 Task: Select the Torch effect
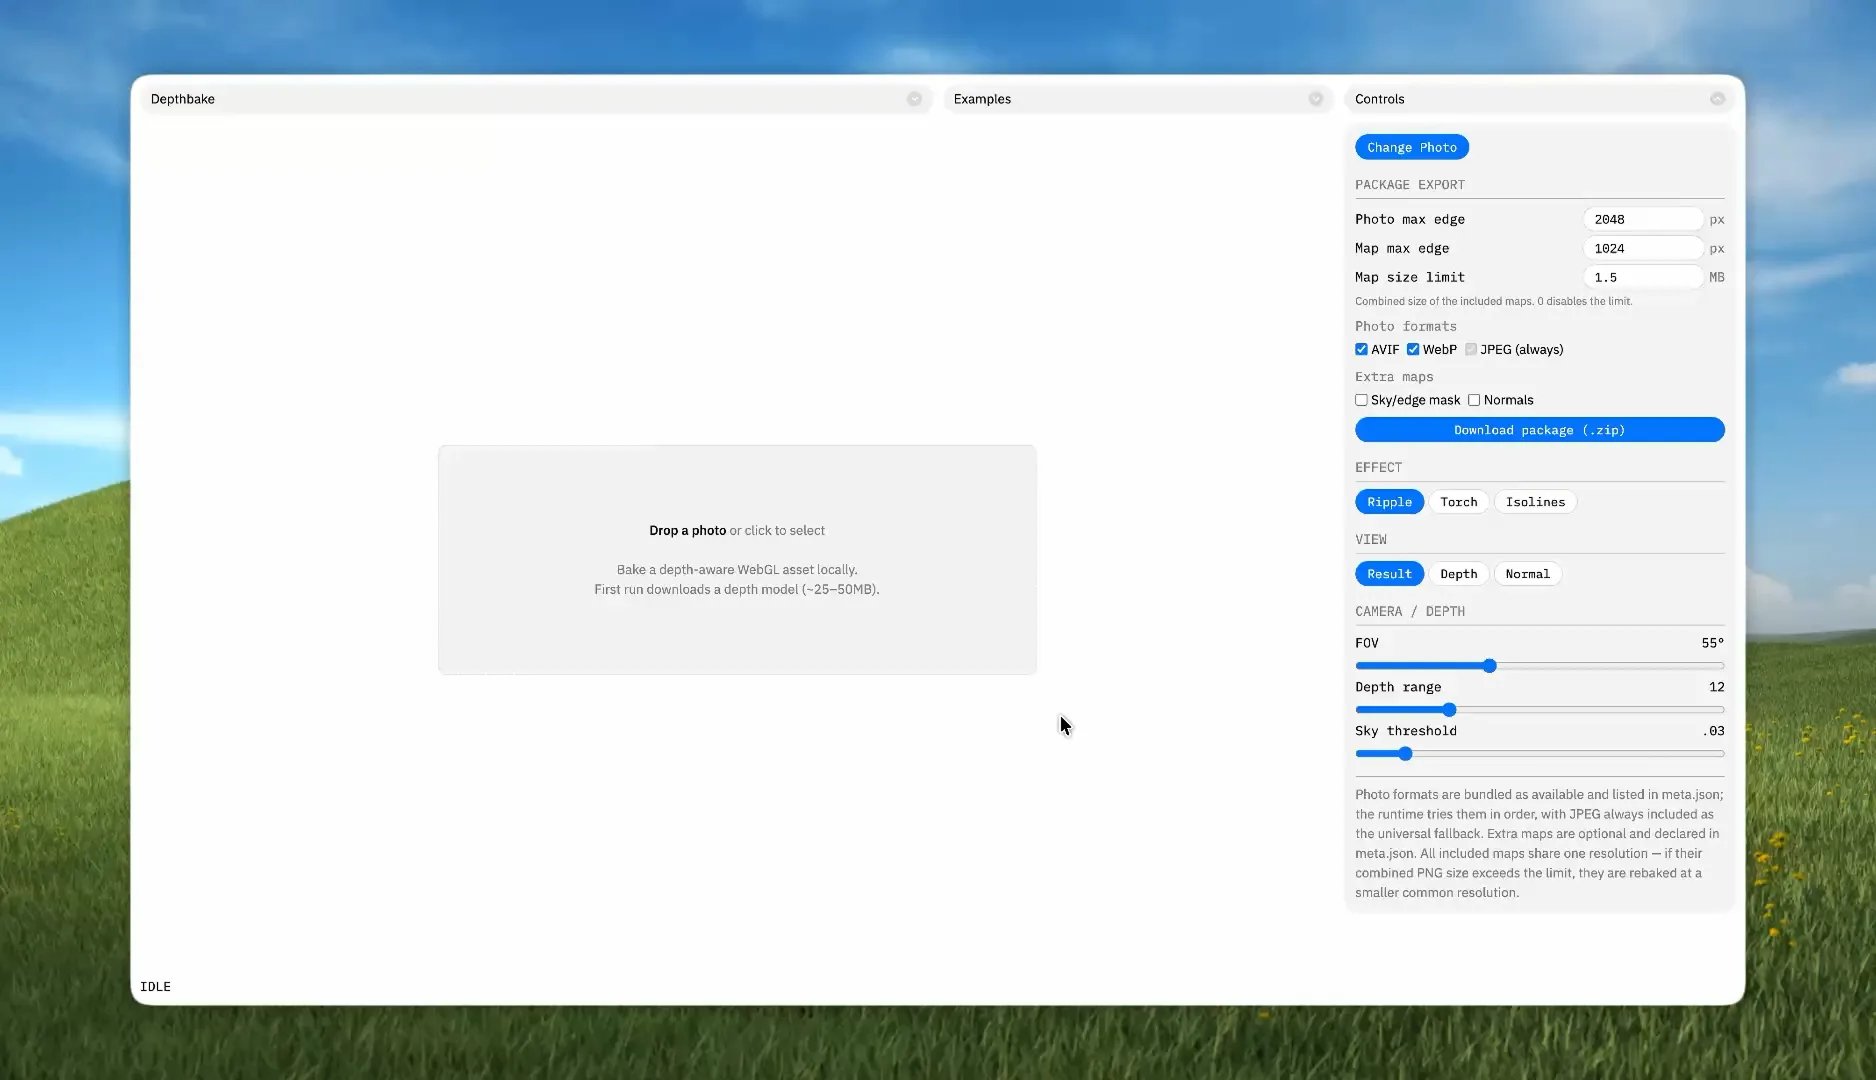tap(1458, 502)
